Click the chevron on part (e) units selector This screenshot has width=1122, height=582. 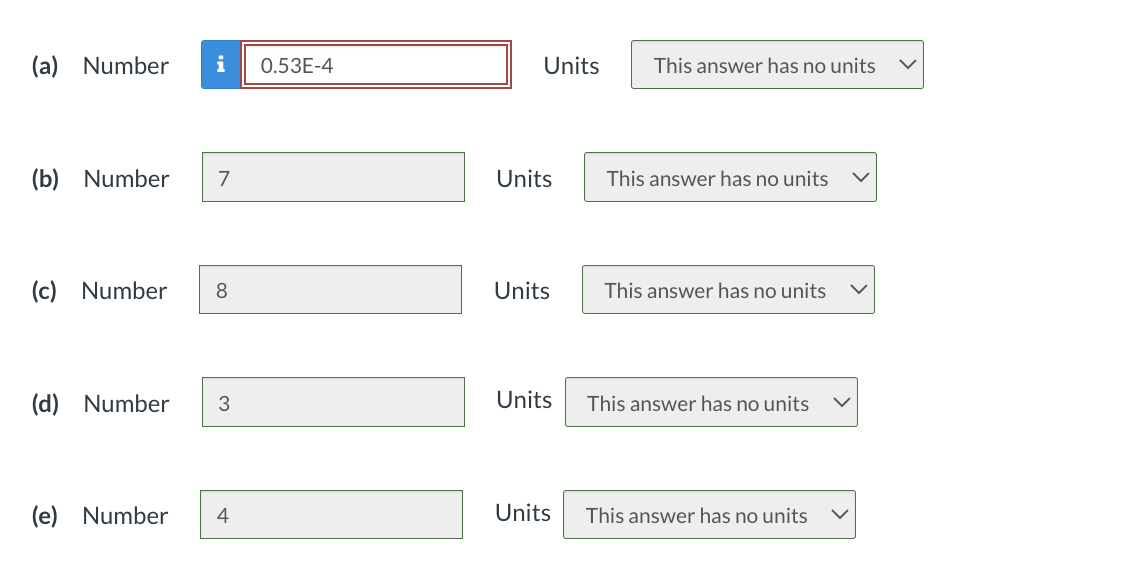coord(840,514)
